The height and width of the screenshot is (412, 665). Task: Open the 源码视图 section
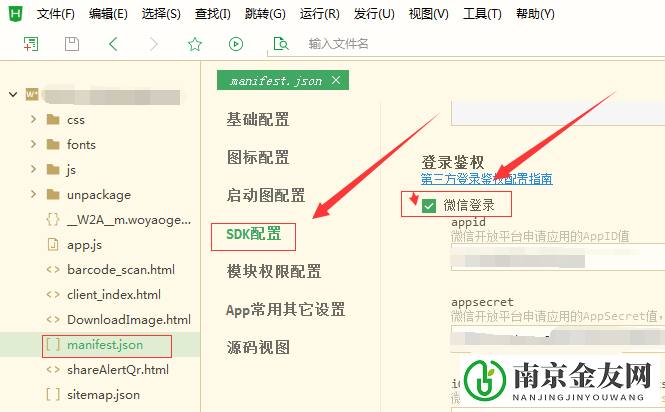258,348
